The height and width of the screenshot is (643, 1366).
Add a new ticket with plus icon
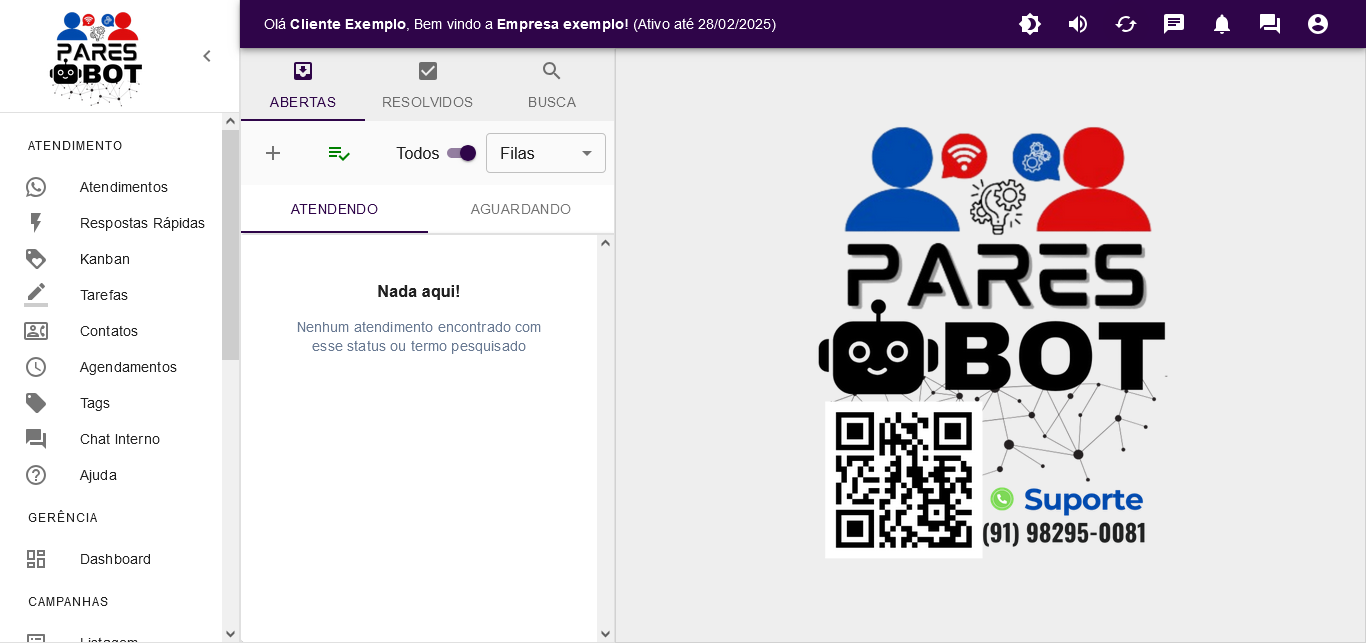point(273,153)
